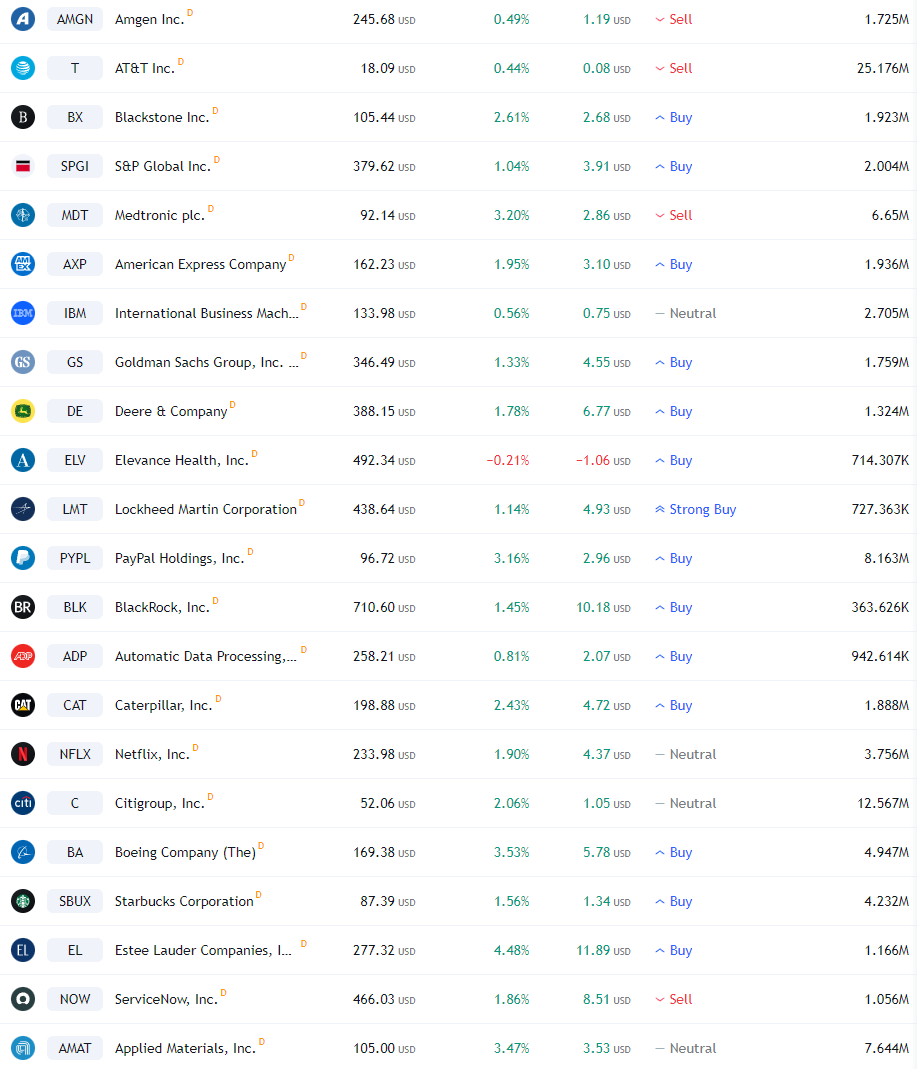Select the SPGI ticker badge

click(x=75, y=166)
